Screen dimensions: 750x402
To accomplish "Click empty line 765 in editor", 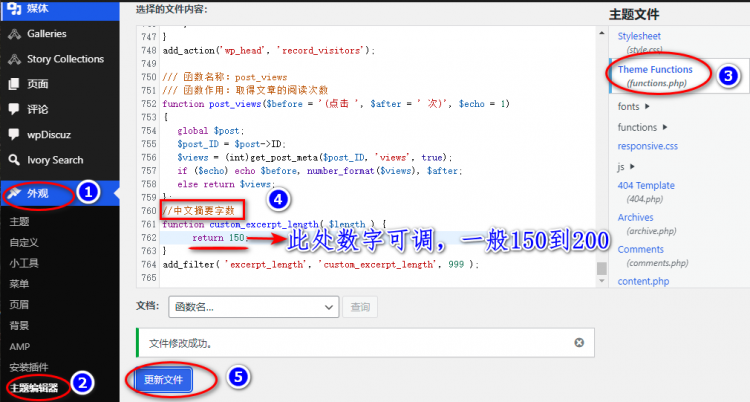I will point(378,278).
